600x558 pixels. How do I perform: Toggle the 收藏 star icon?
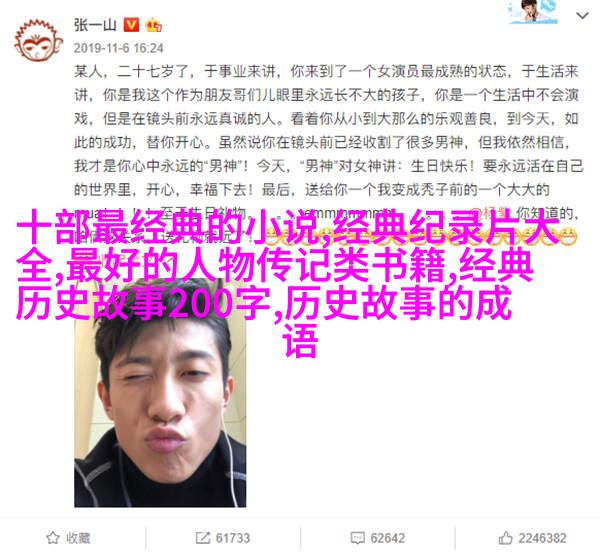coord(52,538)
